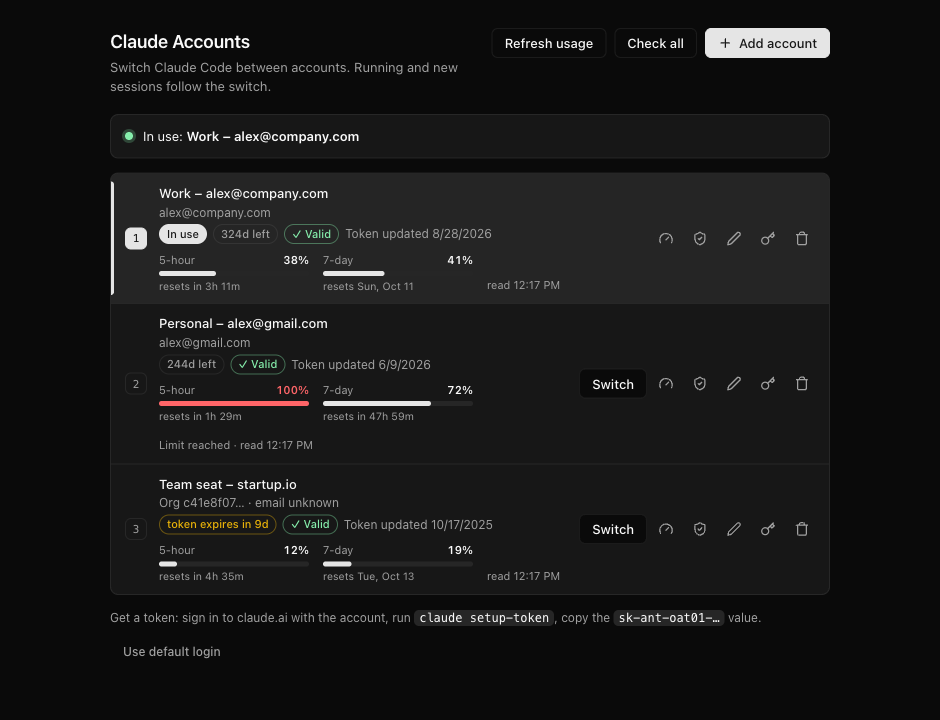The image size is (940, 720).
Task: Click the trash delete icon for Personal account
Action: tap(802, 384)
